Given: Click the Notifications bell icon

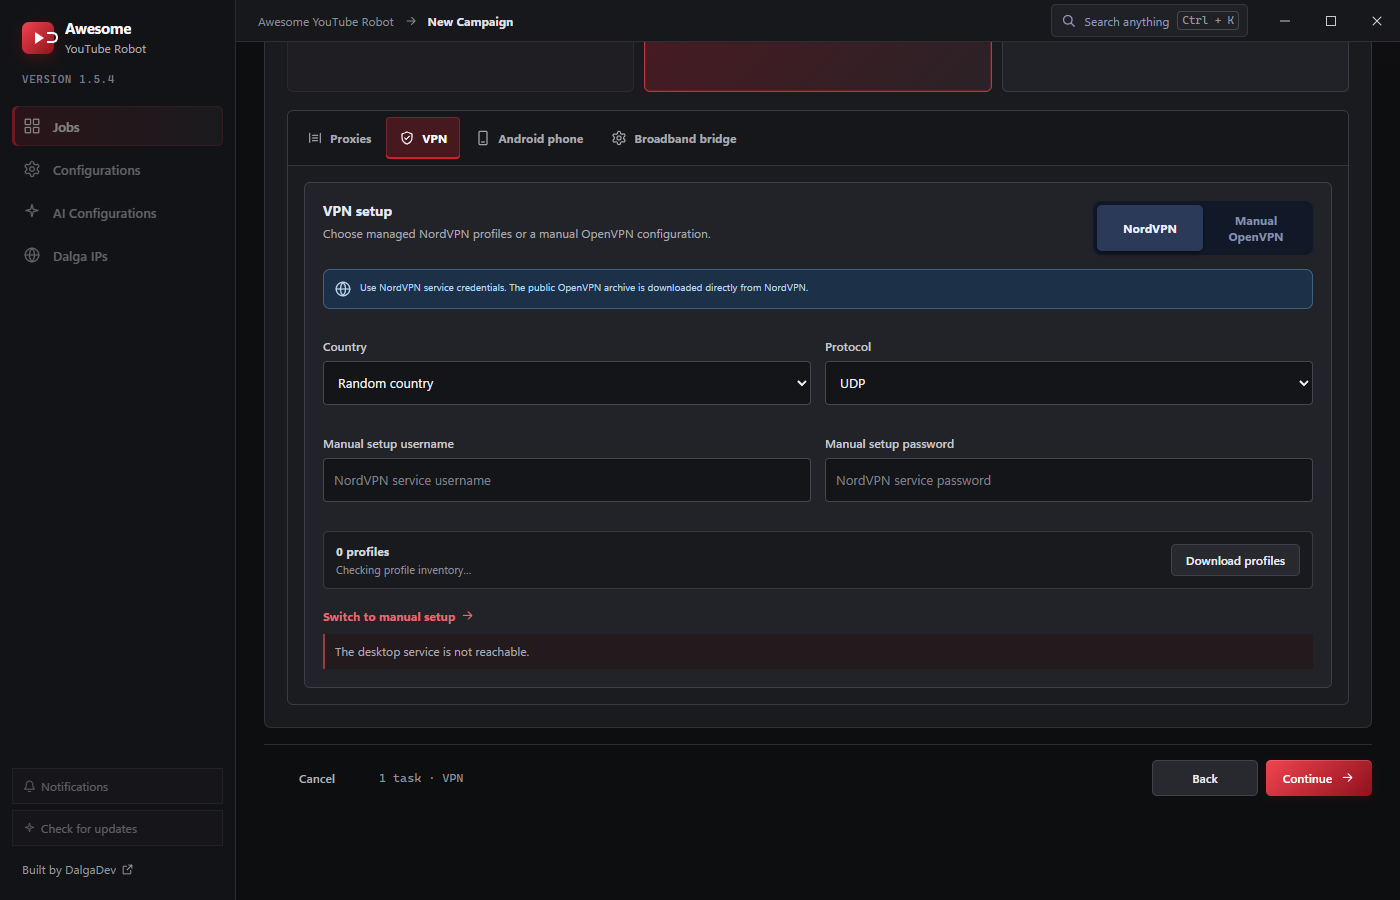Looking at the screenshot, I should point(30,787).
